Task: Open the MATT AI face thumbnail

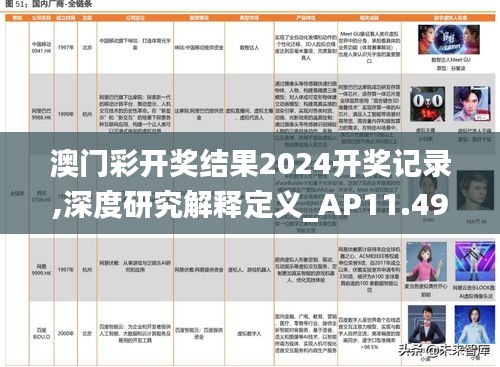Action: (x=475, y=190)
